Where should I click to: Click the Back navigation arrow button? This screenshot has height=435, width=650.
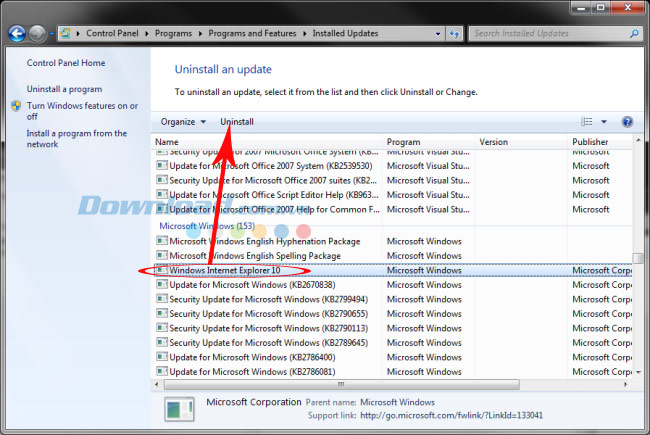(x=17, y=34)
